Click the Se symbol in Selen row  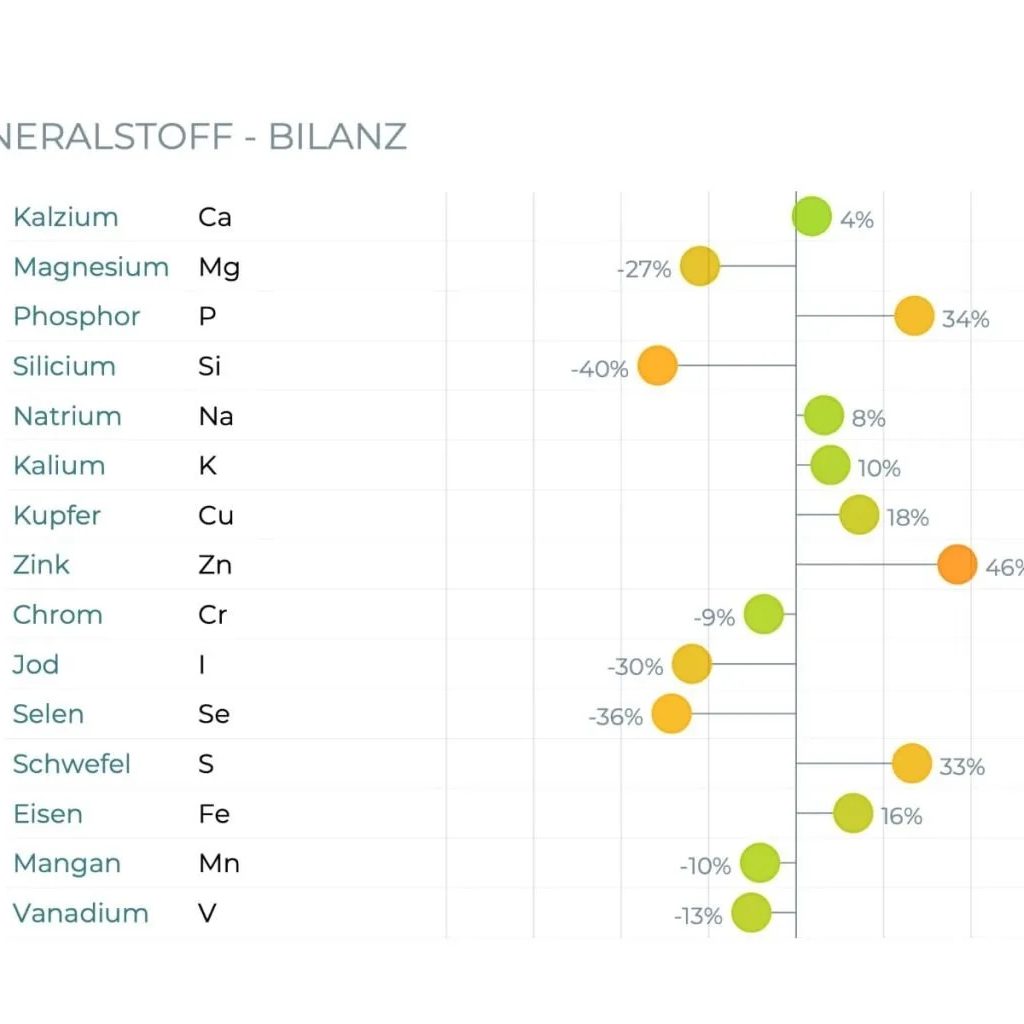(214, 714)
